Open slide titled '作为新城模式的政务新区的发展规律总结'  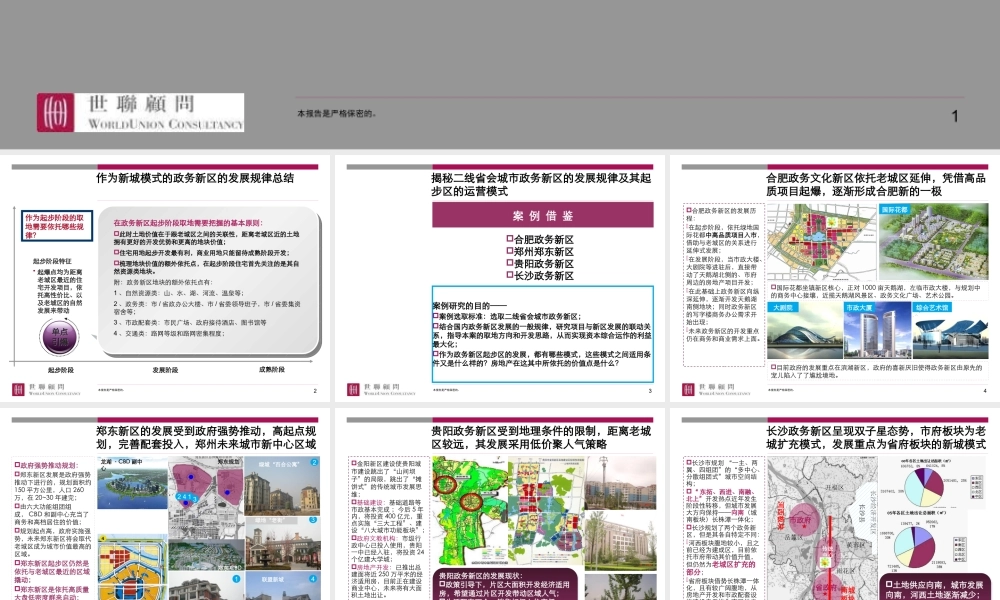pyautogui.click(x=165, y=279)
